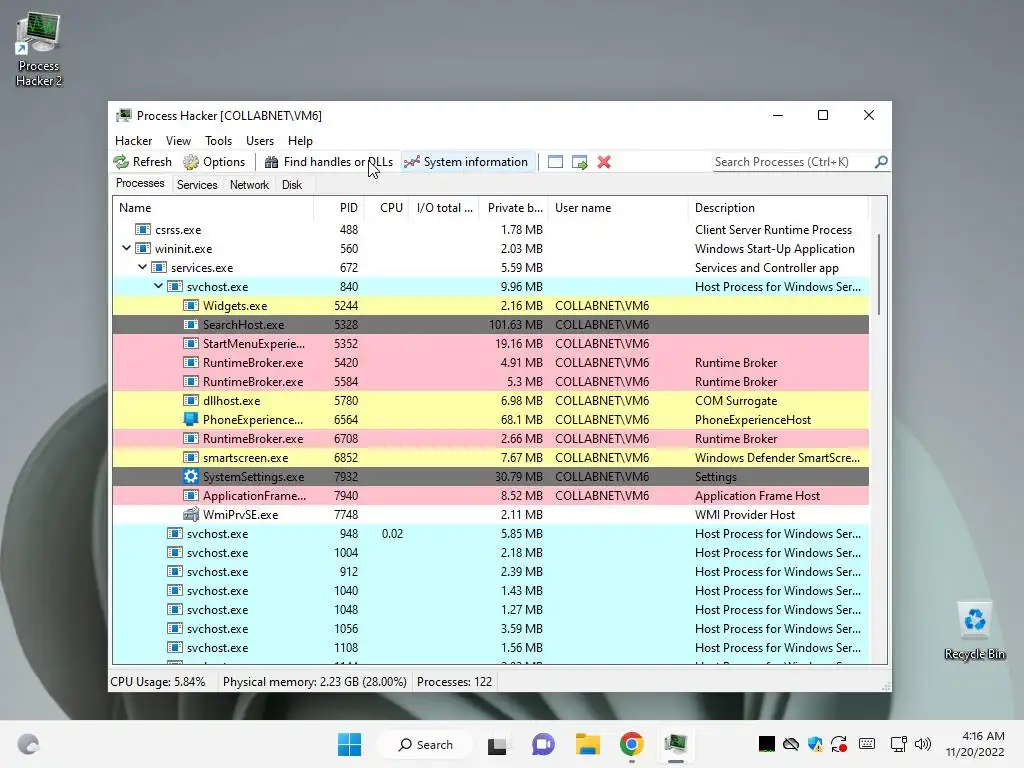Collapse svchost.exe PID 840 node

159,286
